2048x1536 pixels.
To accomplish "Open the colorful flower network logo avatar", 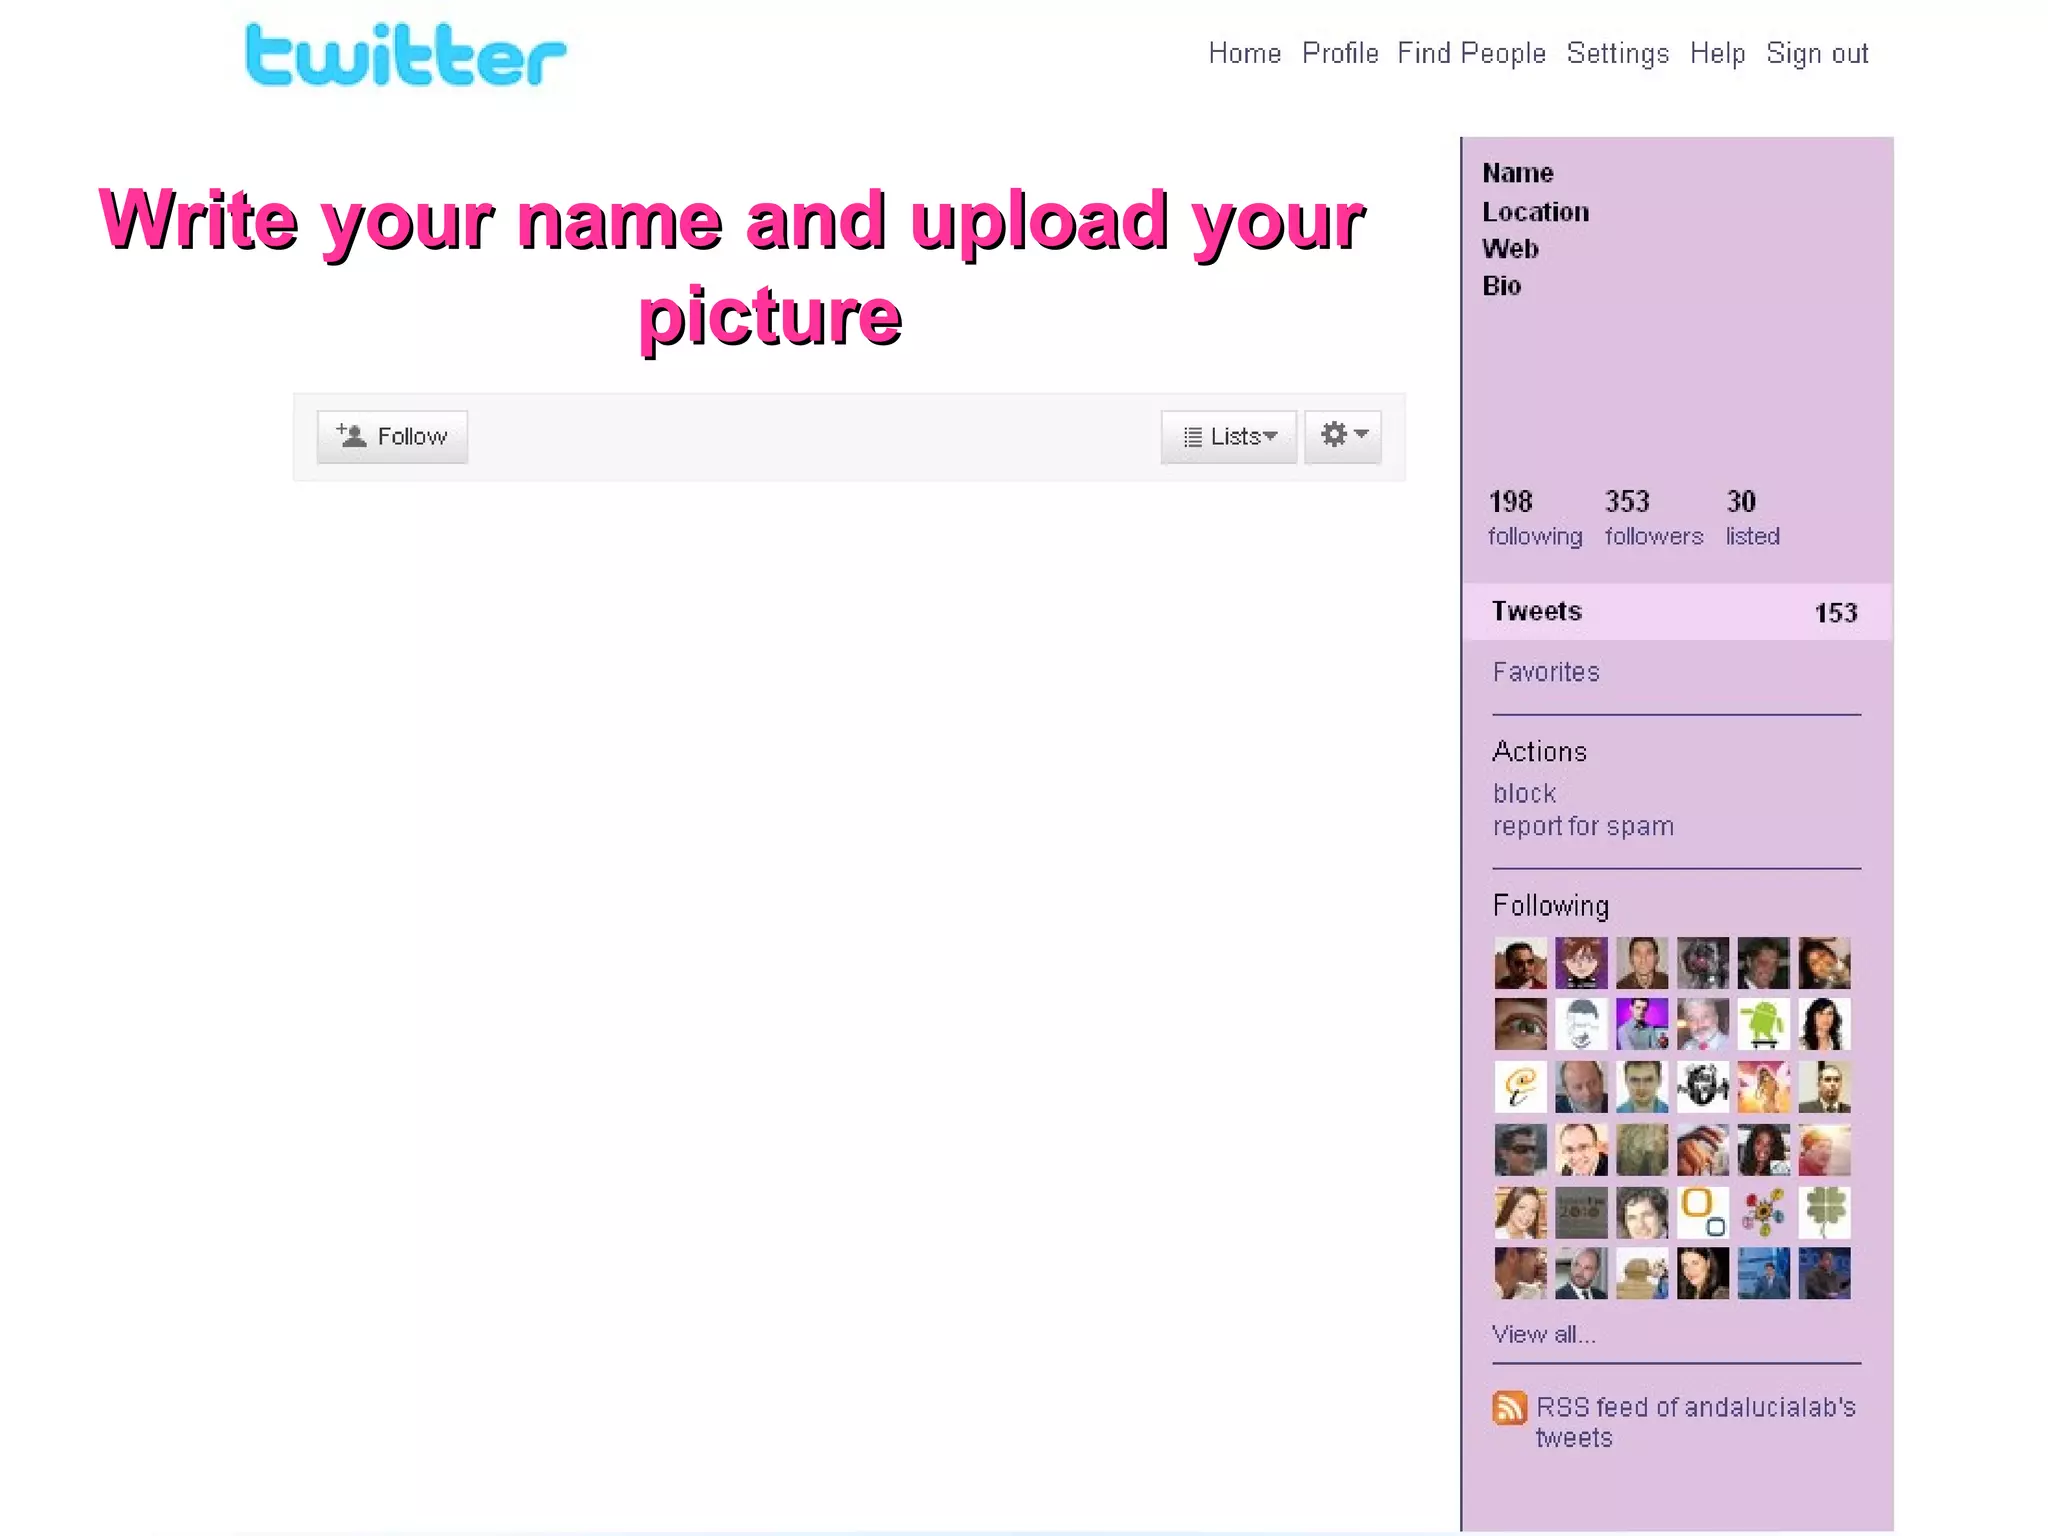I will (x=1763, y=1213).
